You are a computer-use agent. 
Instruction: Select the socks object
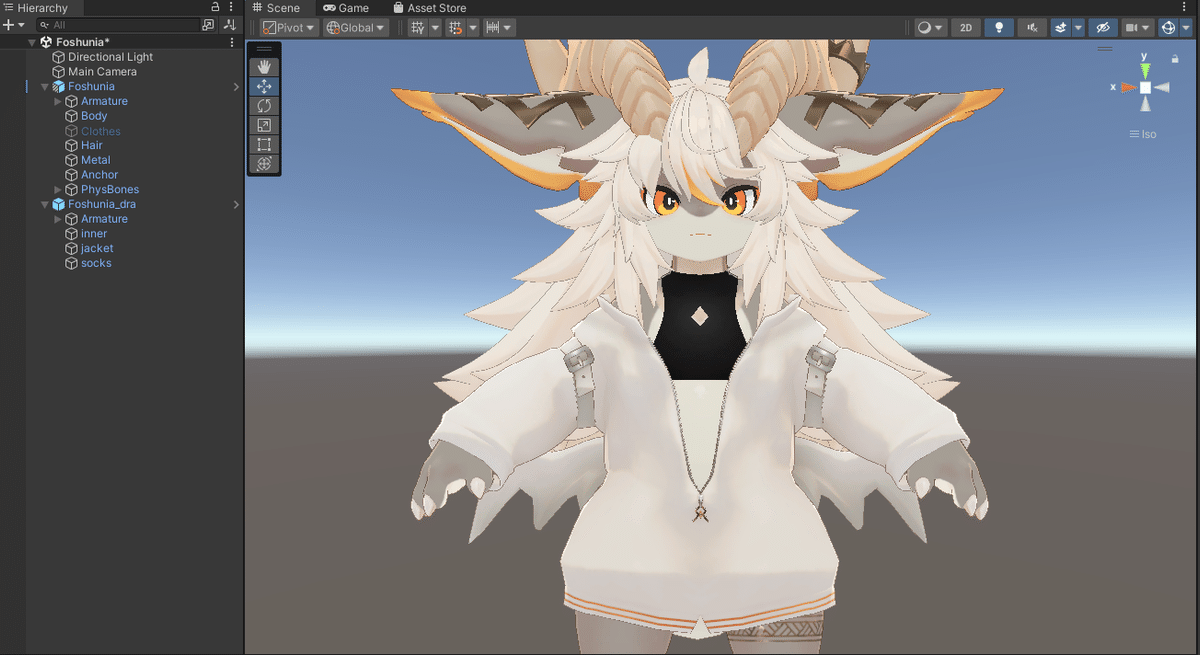tap(96, 263)
